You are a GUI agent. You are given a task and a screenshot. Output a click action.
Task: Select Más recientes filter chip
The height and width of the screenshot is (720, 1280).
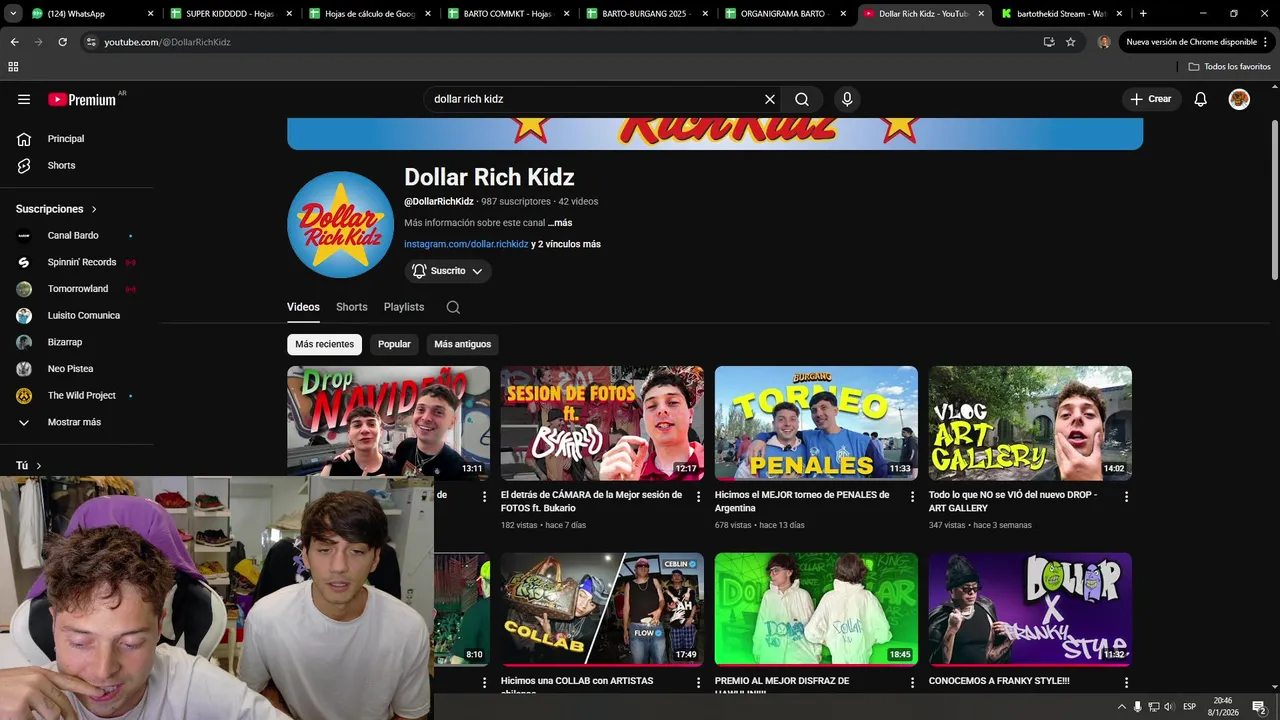[x=324, y=344]
